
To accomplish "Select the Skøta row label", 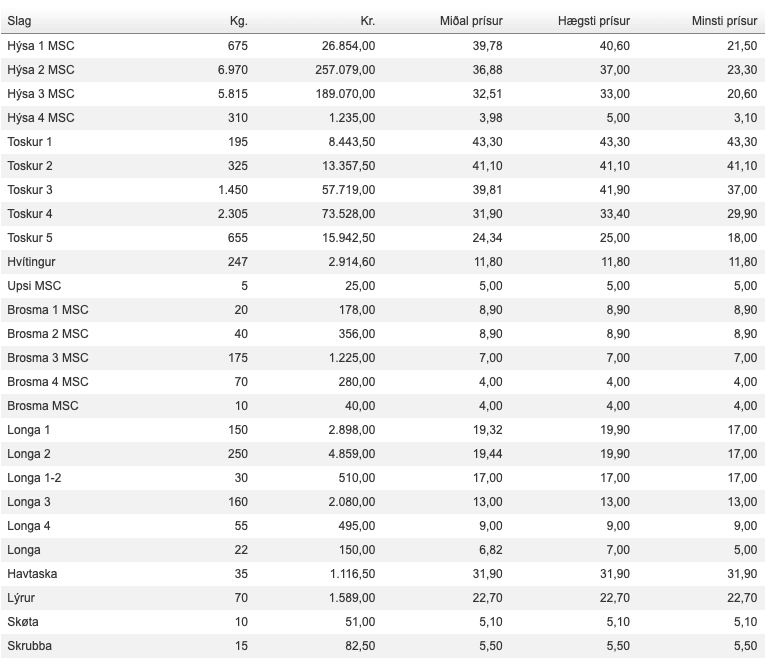I will (x=23, y=622).
